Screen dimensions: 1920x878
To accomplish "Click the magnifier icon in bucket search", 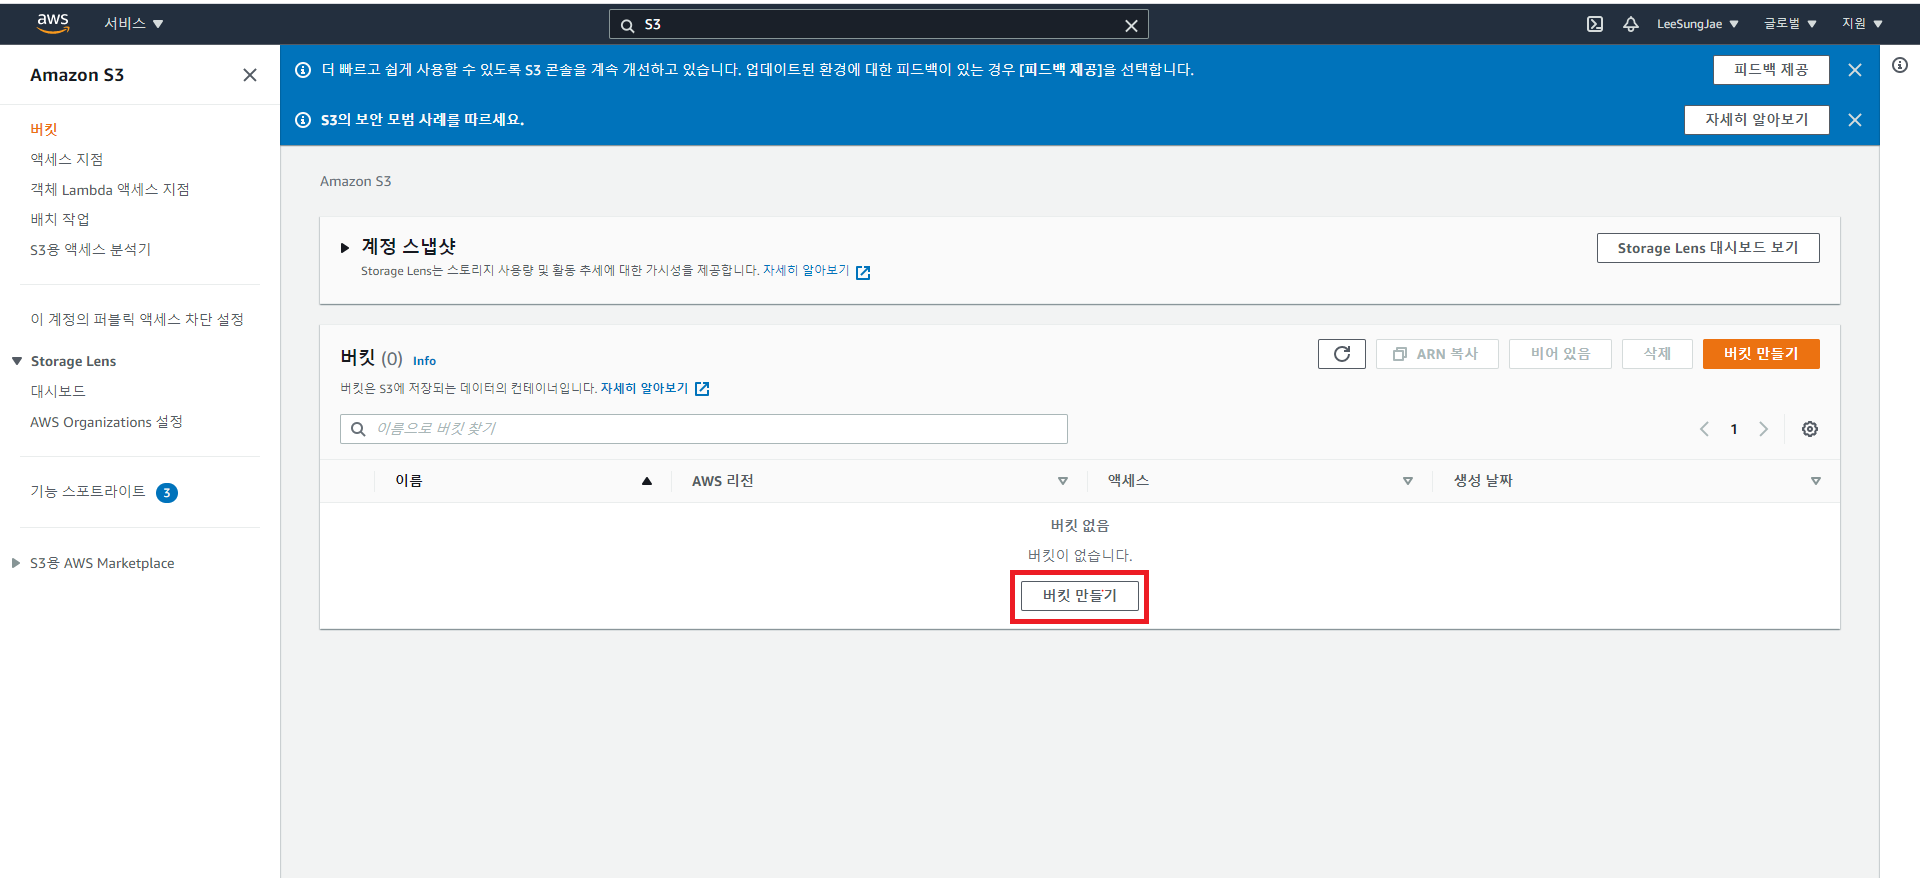I will pos(358,429).
